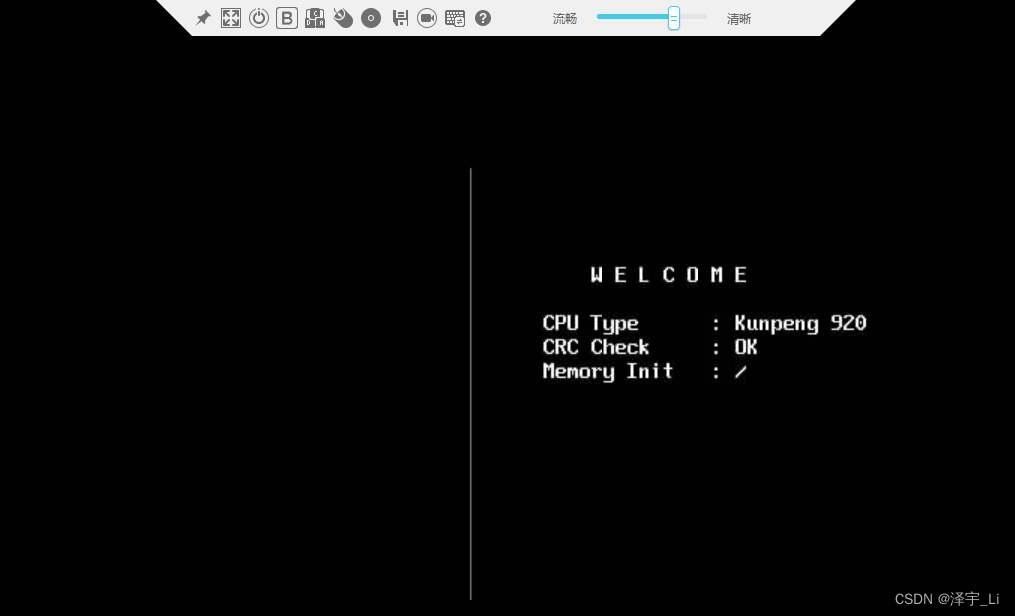1015x616 pixels.
Task: Click the 流畅 (smooth) label
Action: [x=564, y=19]
